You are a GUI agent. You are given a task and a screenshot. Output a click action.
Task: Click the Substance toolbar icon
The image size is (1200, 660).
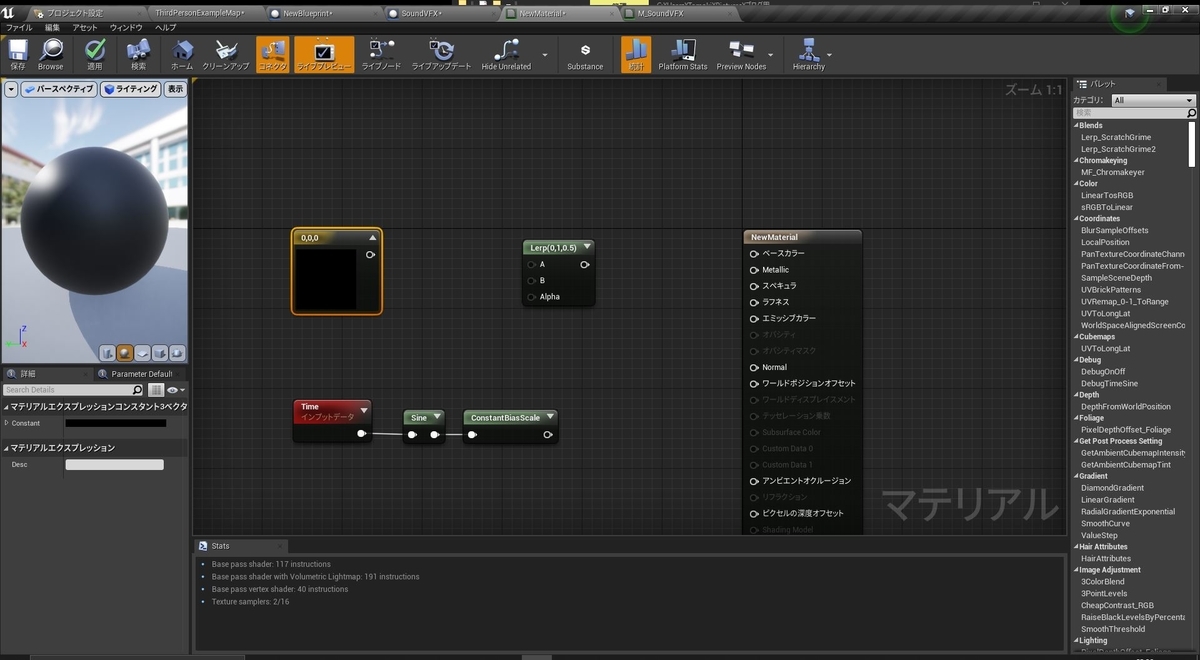pos(585,53)
